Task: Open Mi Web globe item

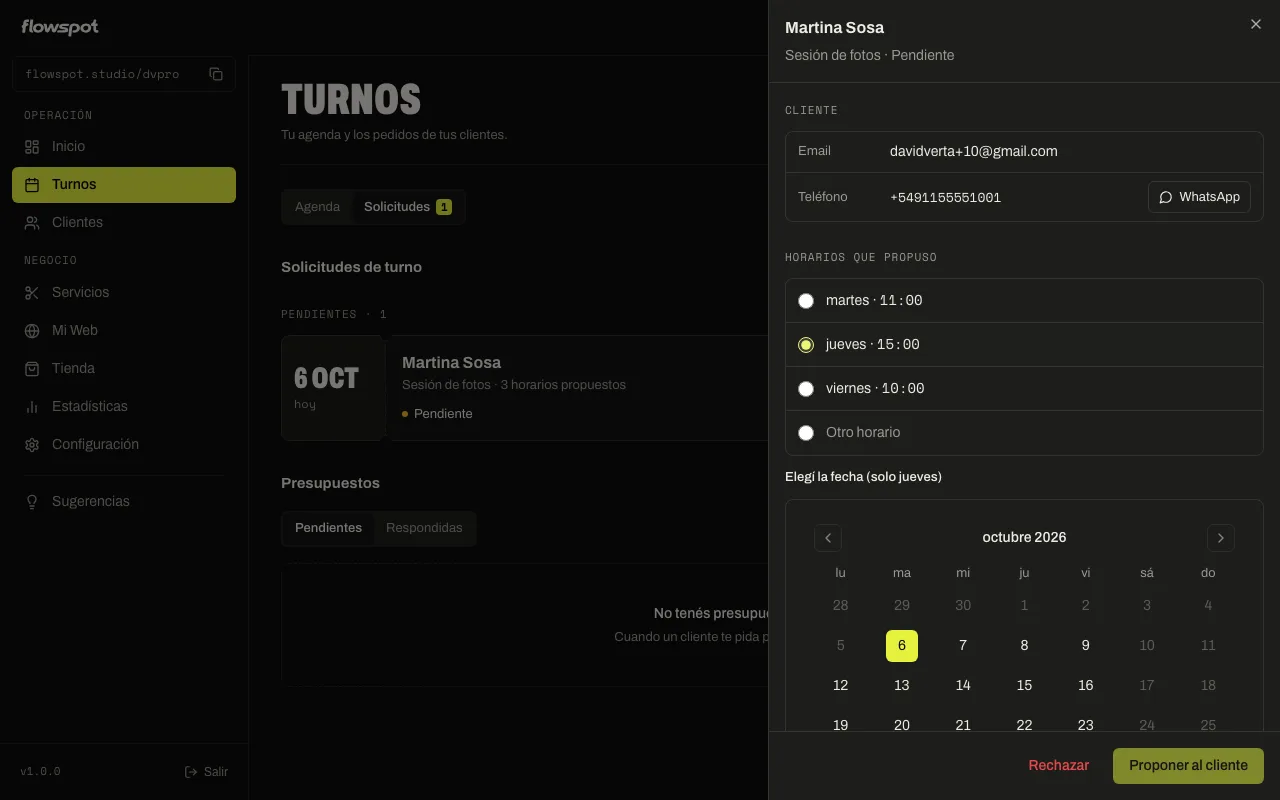Action: click(124, 330)
